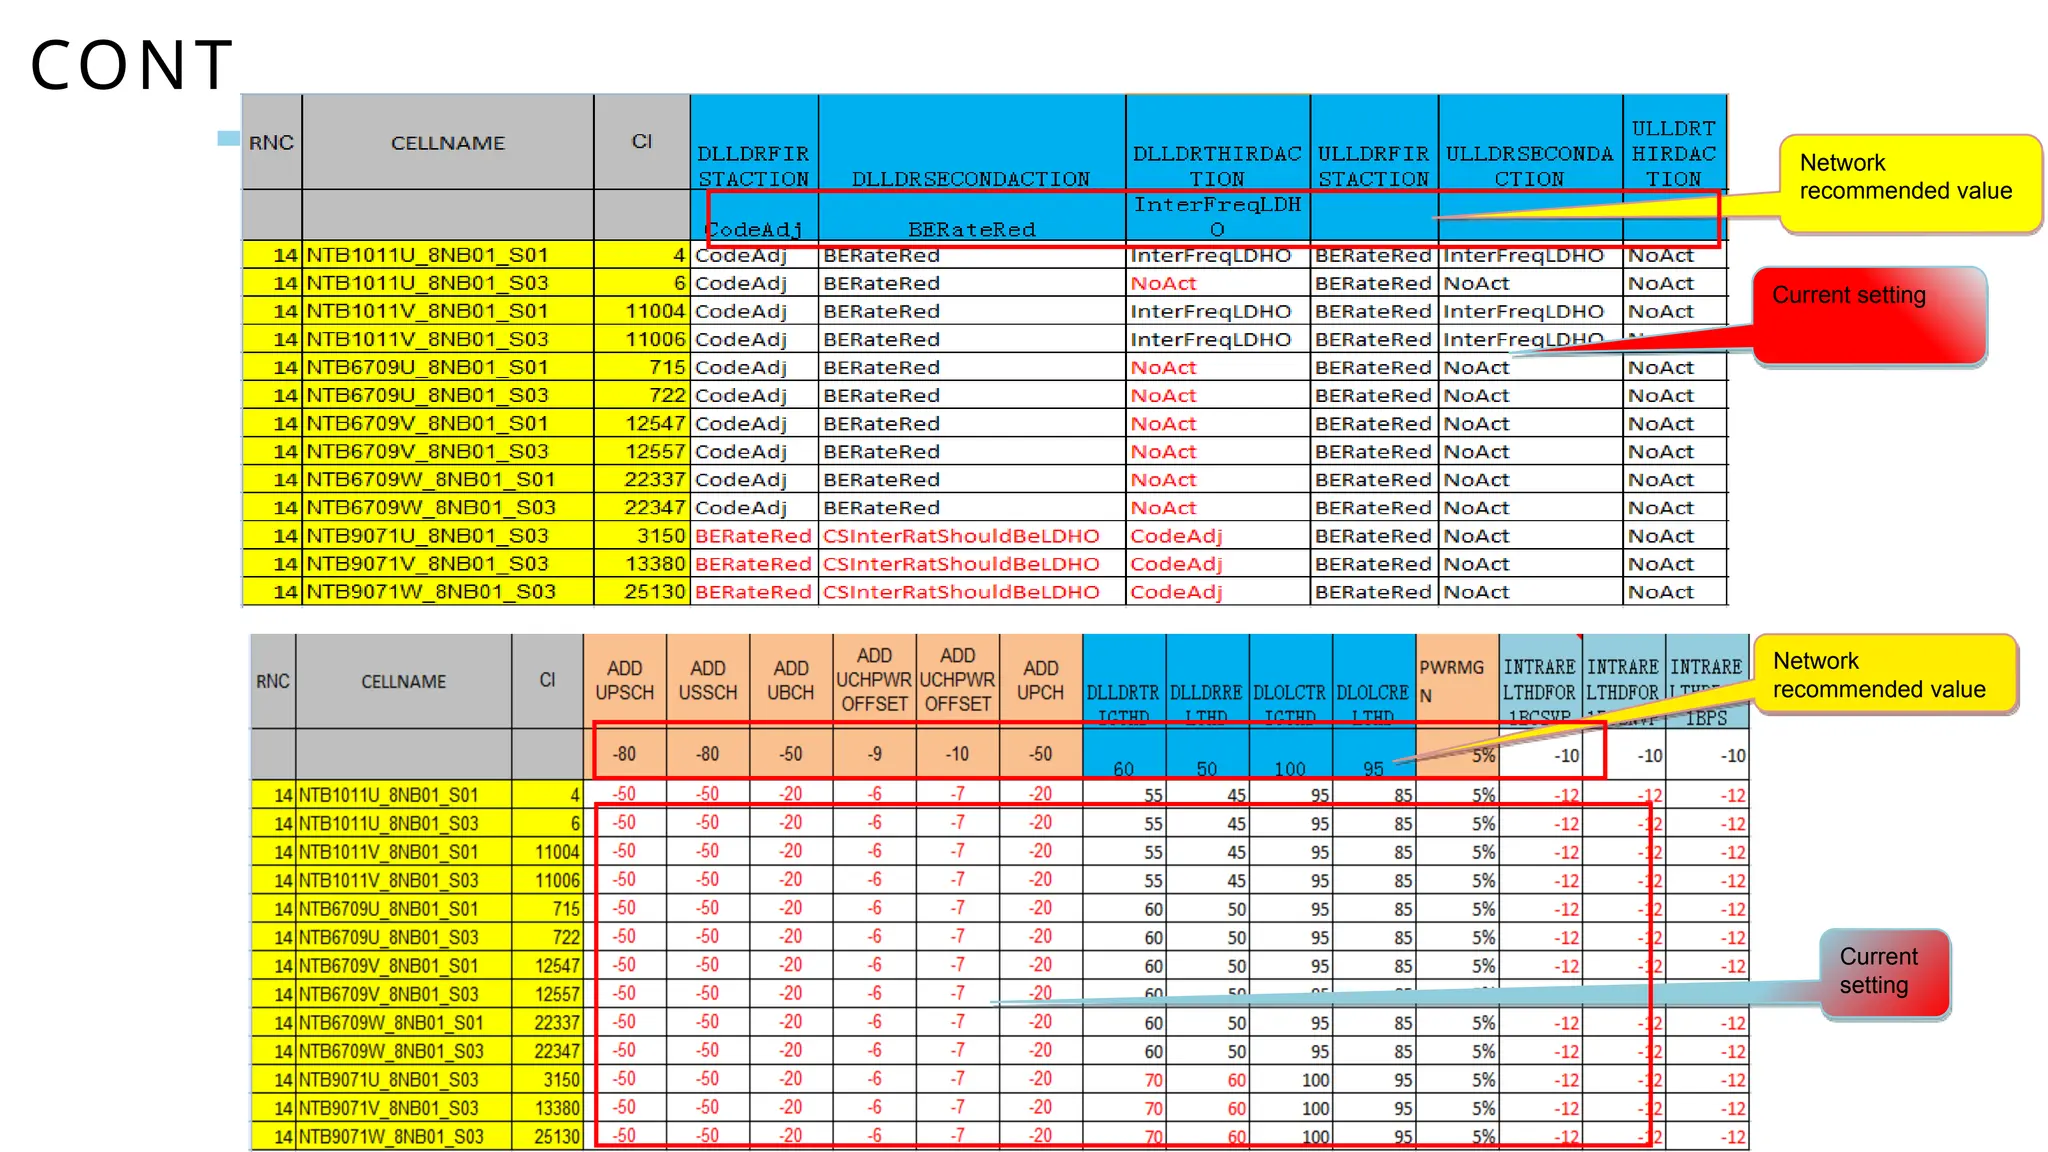
Task: Click red BERateRed in NTB9071V_8NB01_S03 row
Action: point(753,563)
